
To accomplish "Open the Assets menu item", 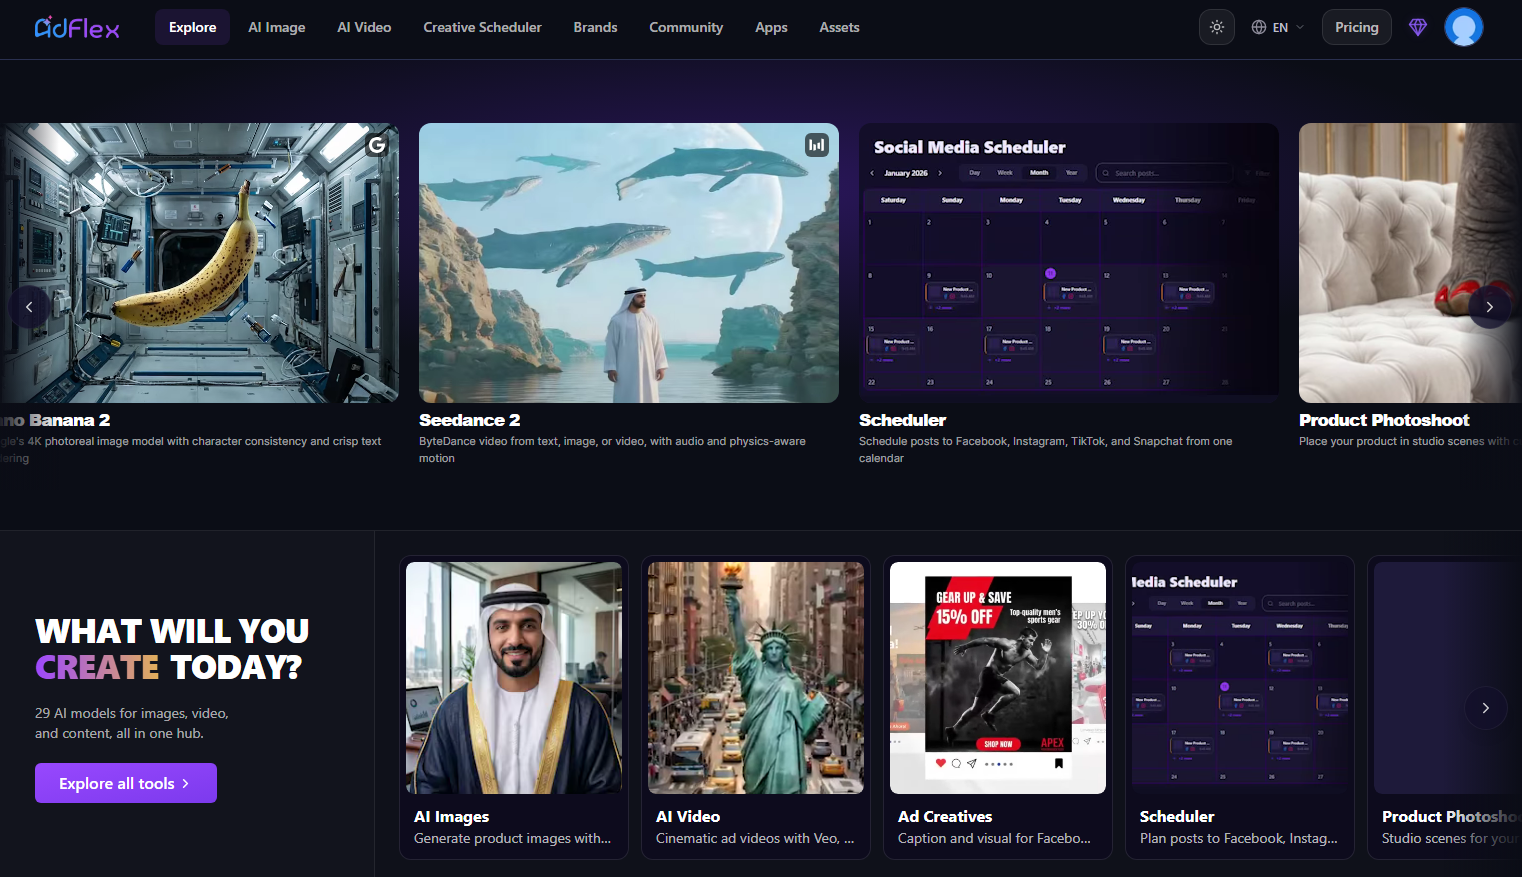I will pos(839,27).
